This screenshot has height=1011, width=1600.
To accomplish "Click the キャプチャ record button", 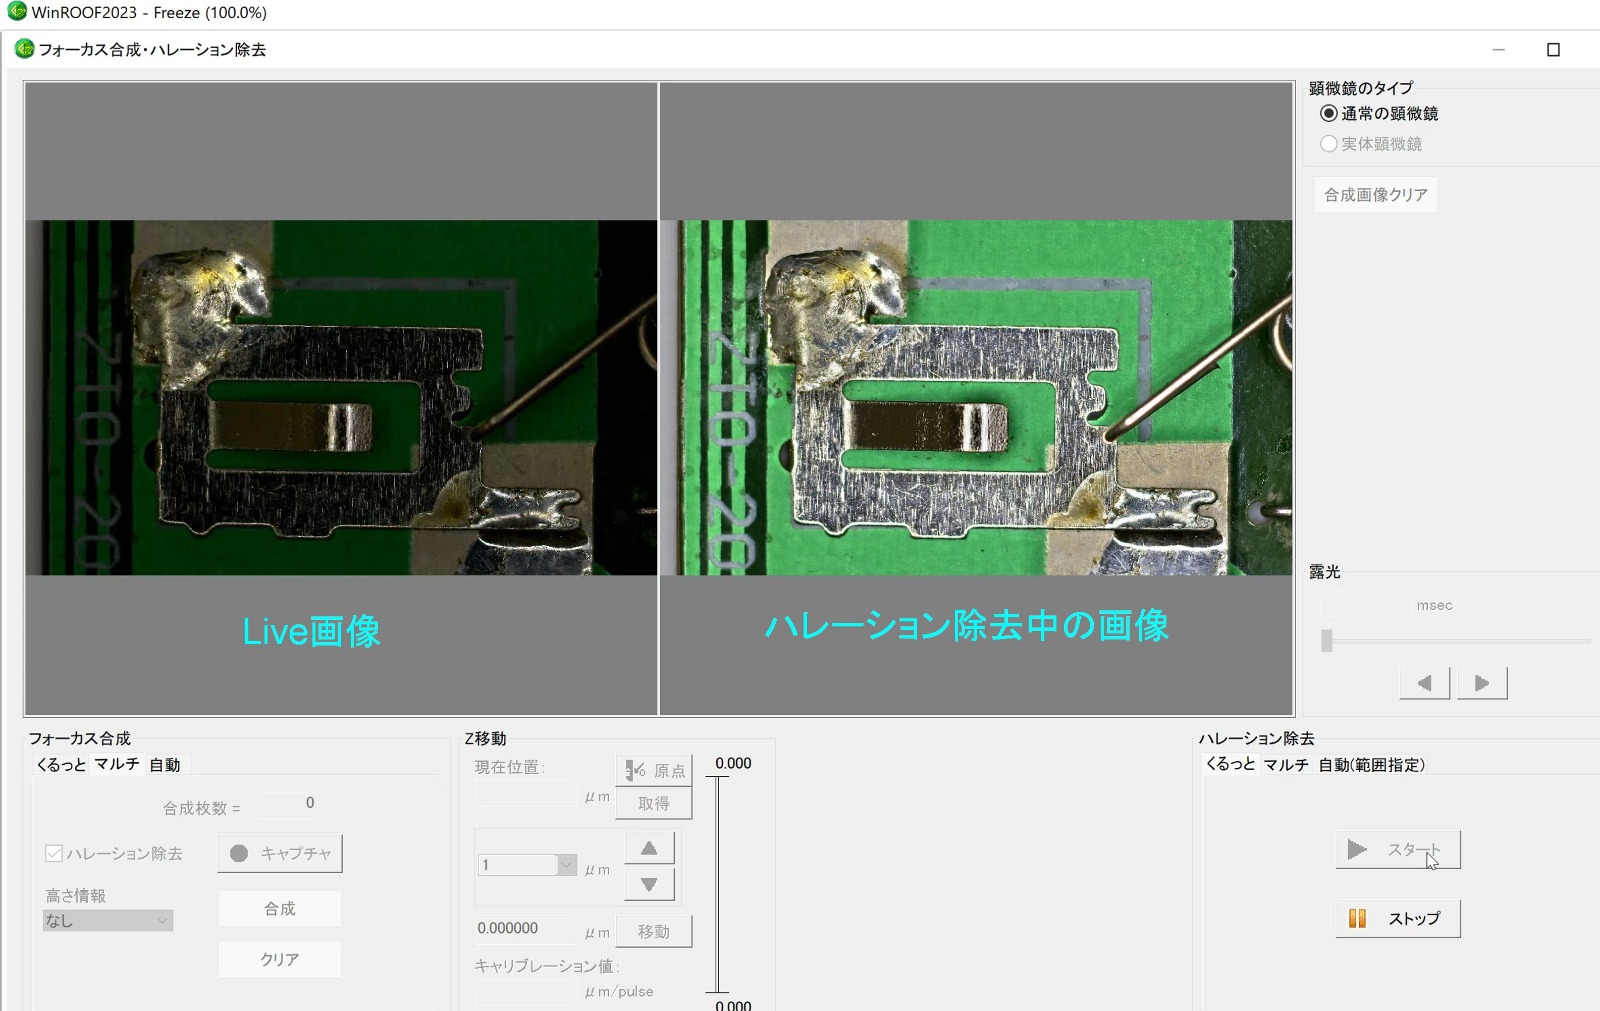I will pyautogui.click(x=280, y=853).
